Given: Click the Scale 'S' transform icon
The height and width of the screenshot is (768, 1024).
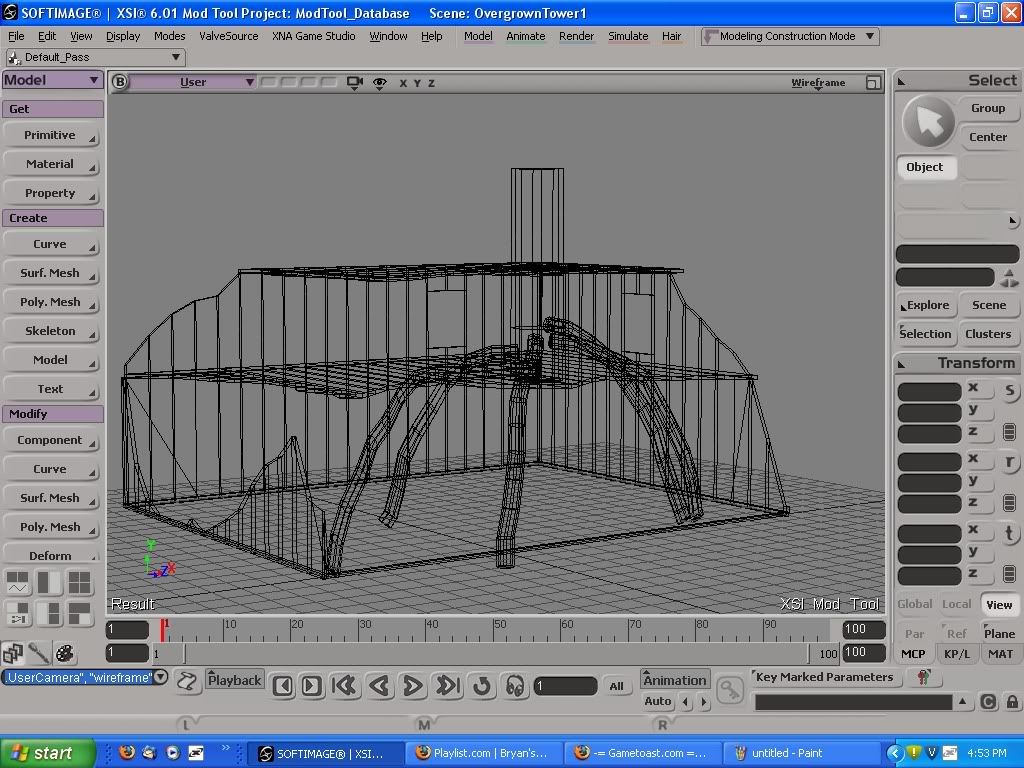Looking at the screenshot, I should [x=1010, y=391].
